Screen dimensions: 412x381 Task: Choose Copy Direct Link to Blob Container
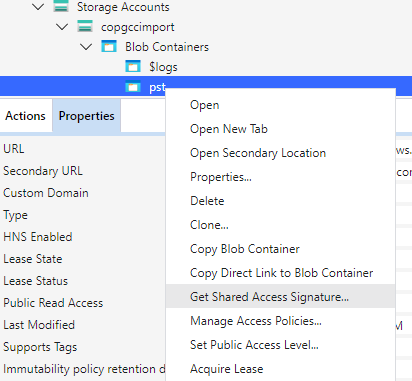[x=280, y=273]
